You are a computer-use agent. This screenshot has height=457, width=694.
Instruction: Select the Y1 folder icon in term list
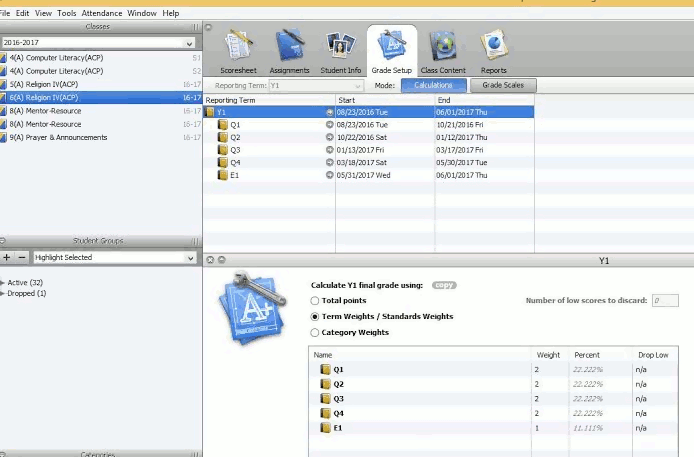[x=210, y=112]
